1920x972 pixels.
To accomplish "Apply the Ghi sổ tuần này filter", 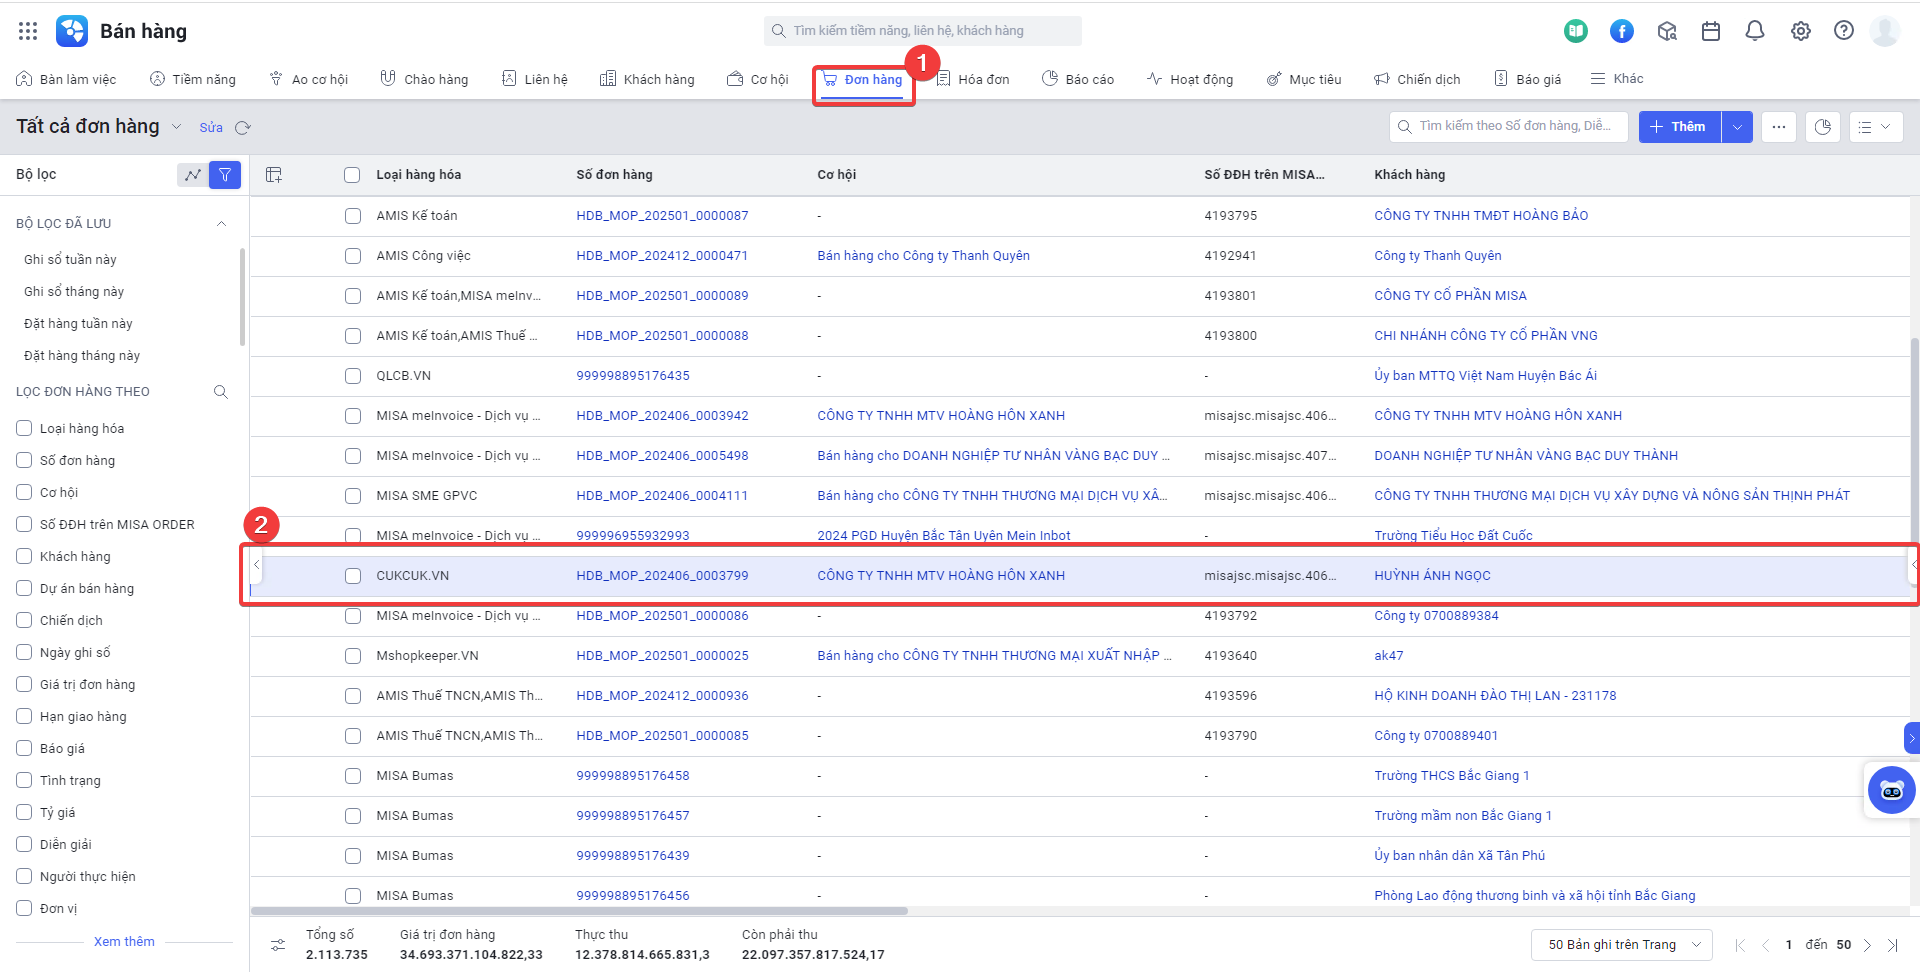I will (70, 260).
